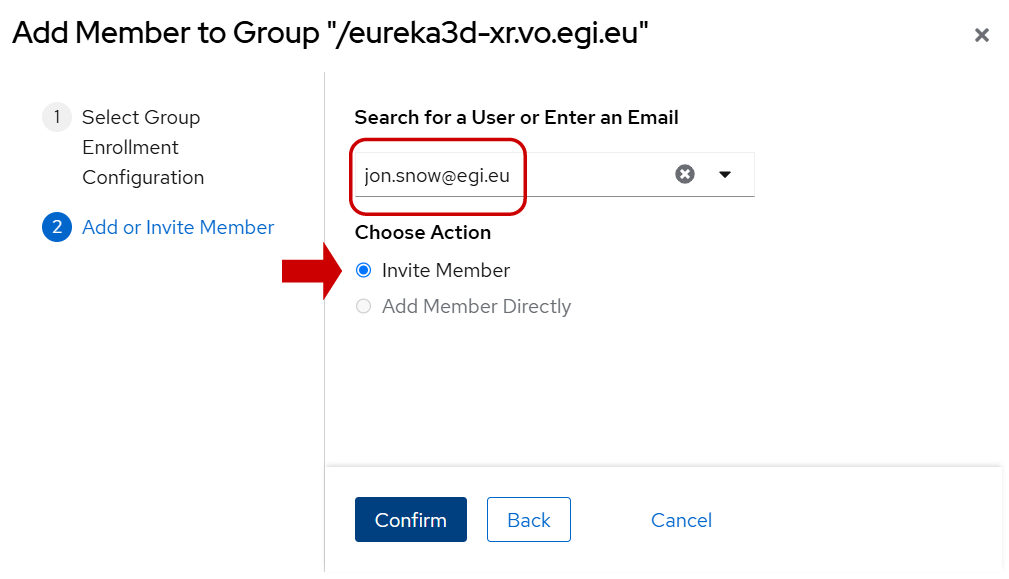Clear the entered email with the X icon
This screenshot has height=579, width=1009.
685,174
